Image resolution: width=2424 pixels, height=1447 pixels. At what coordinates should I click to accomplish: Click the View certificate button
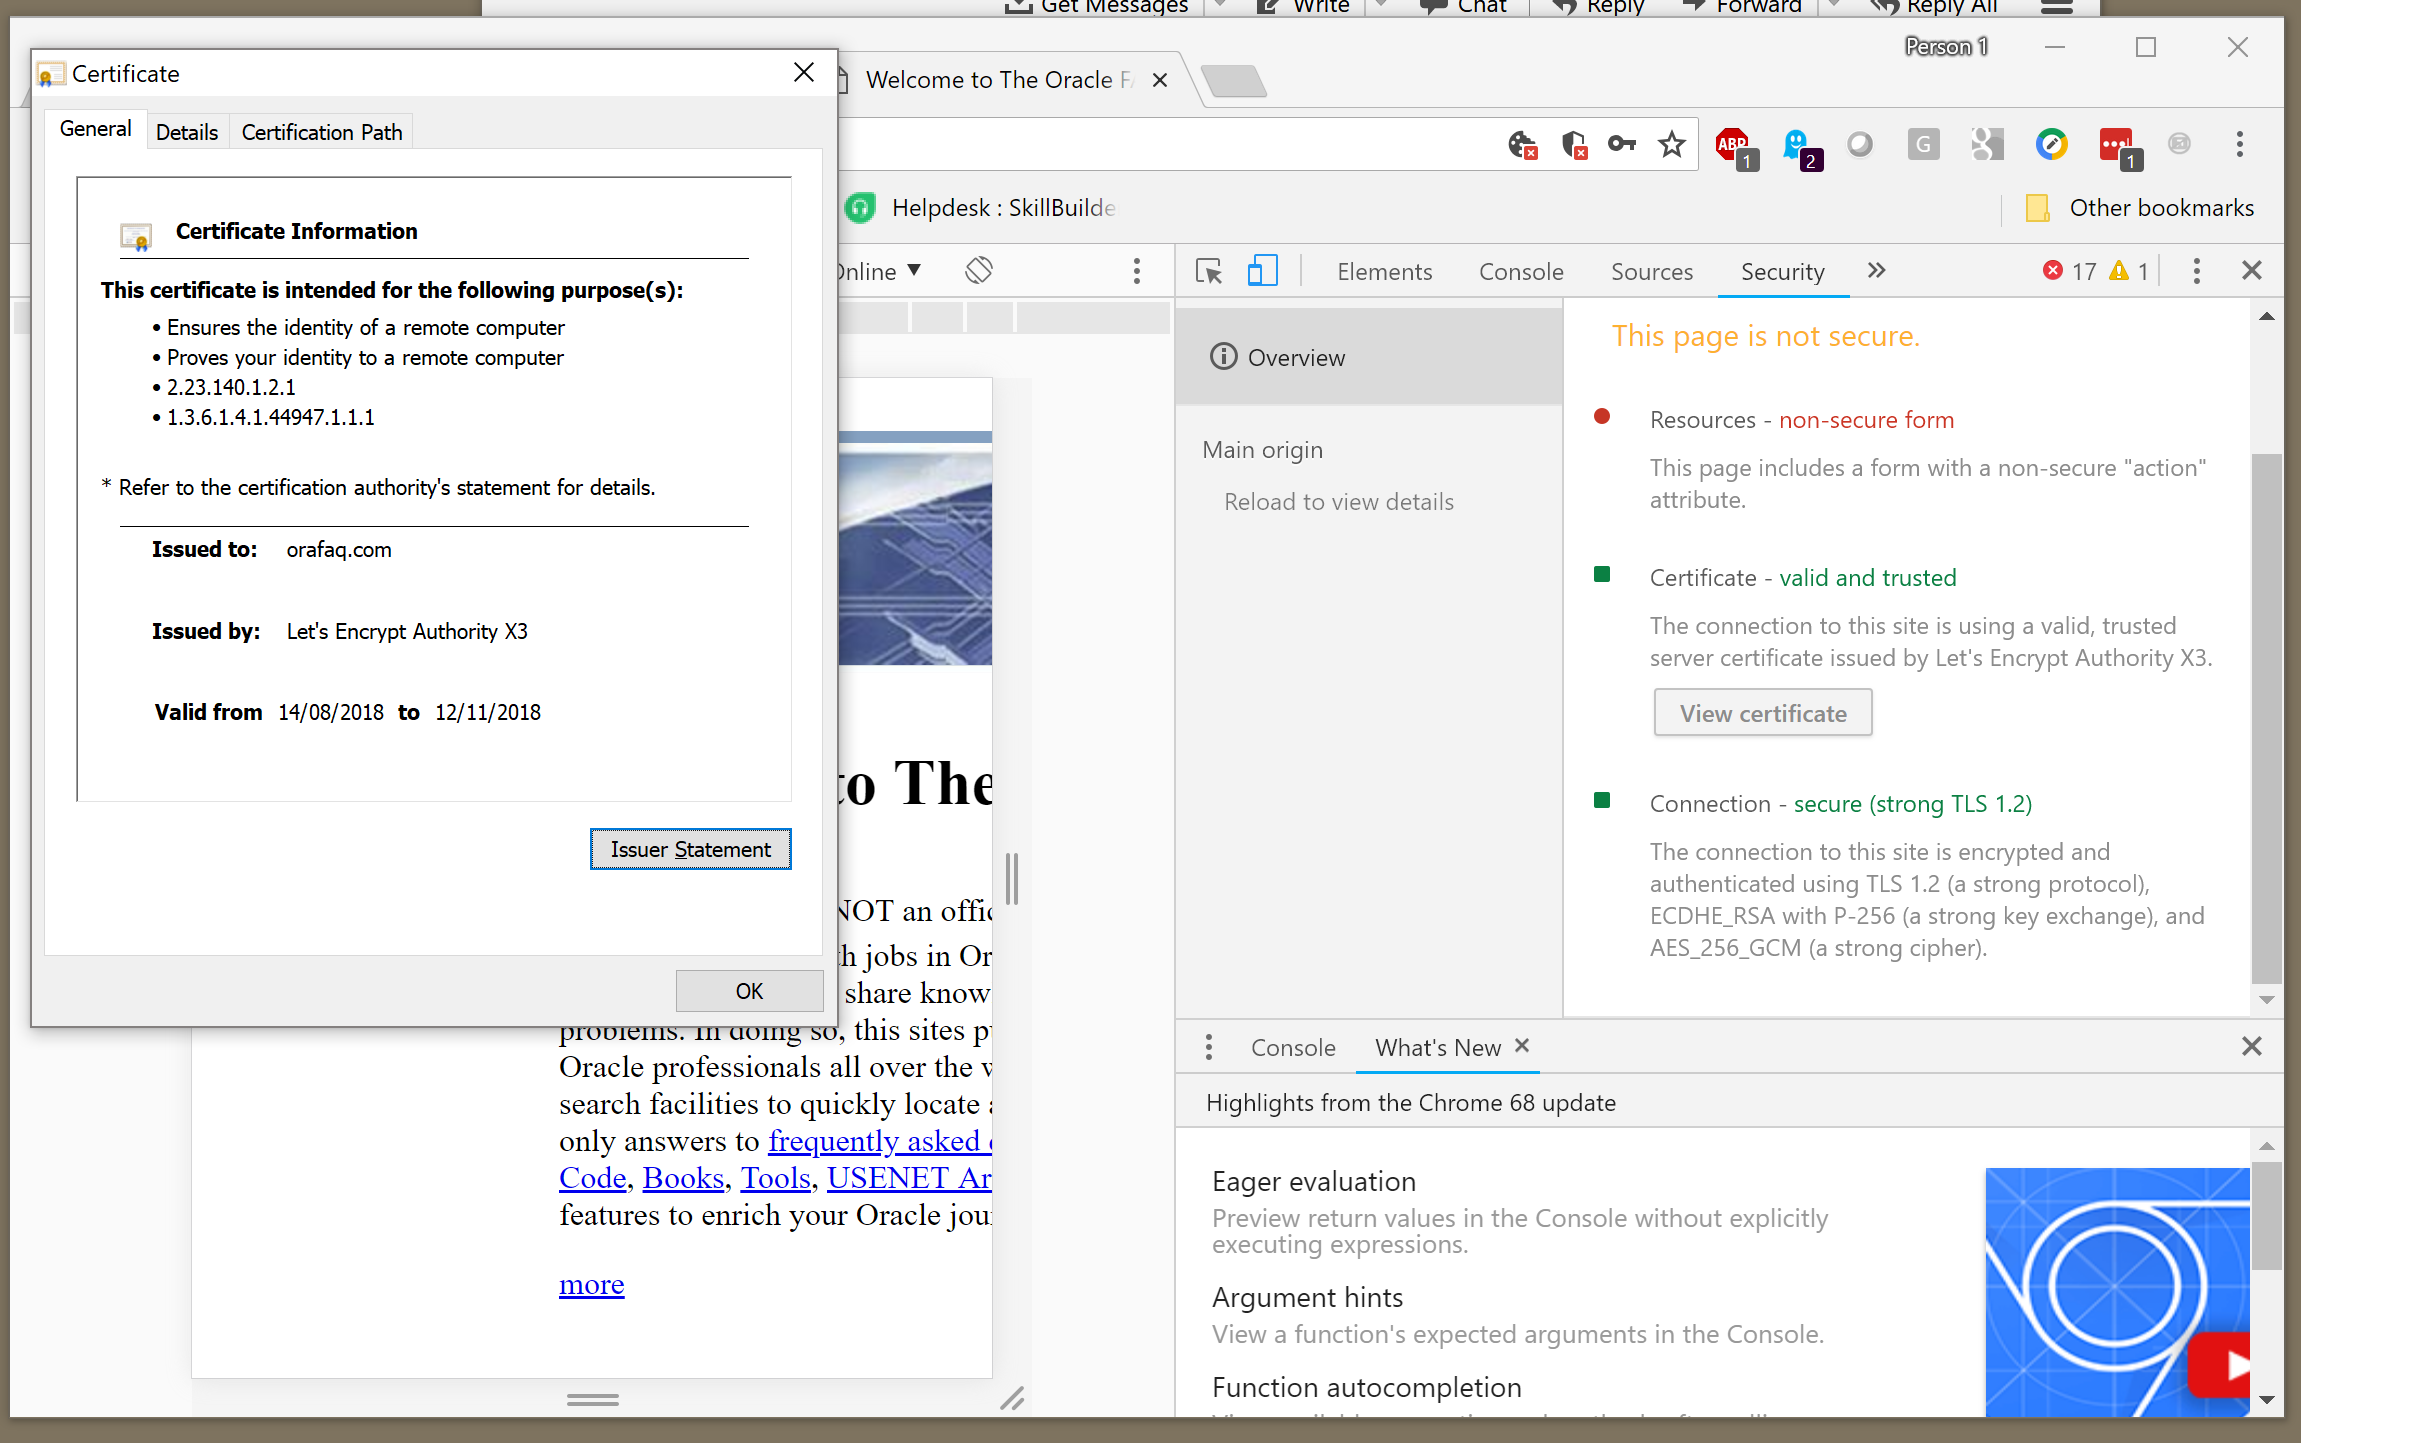coord(1762,713)
